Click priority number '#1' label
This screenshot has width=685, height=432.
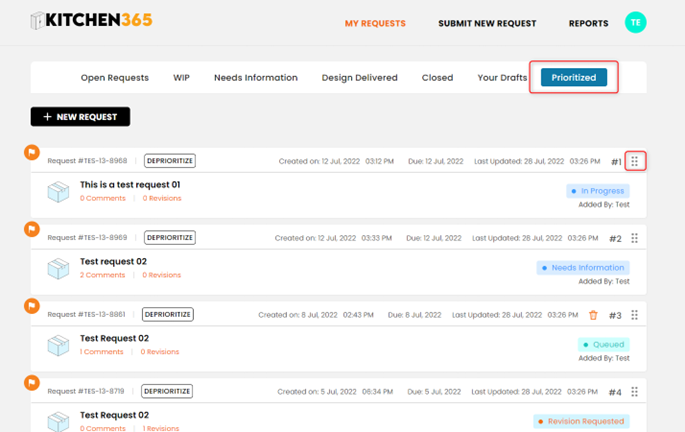point(616,162)
